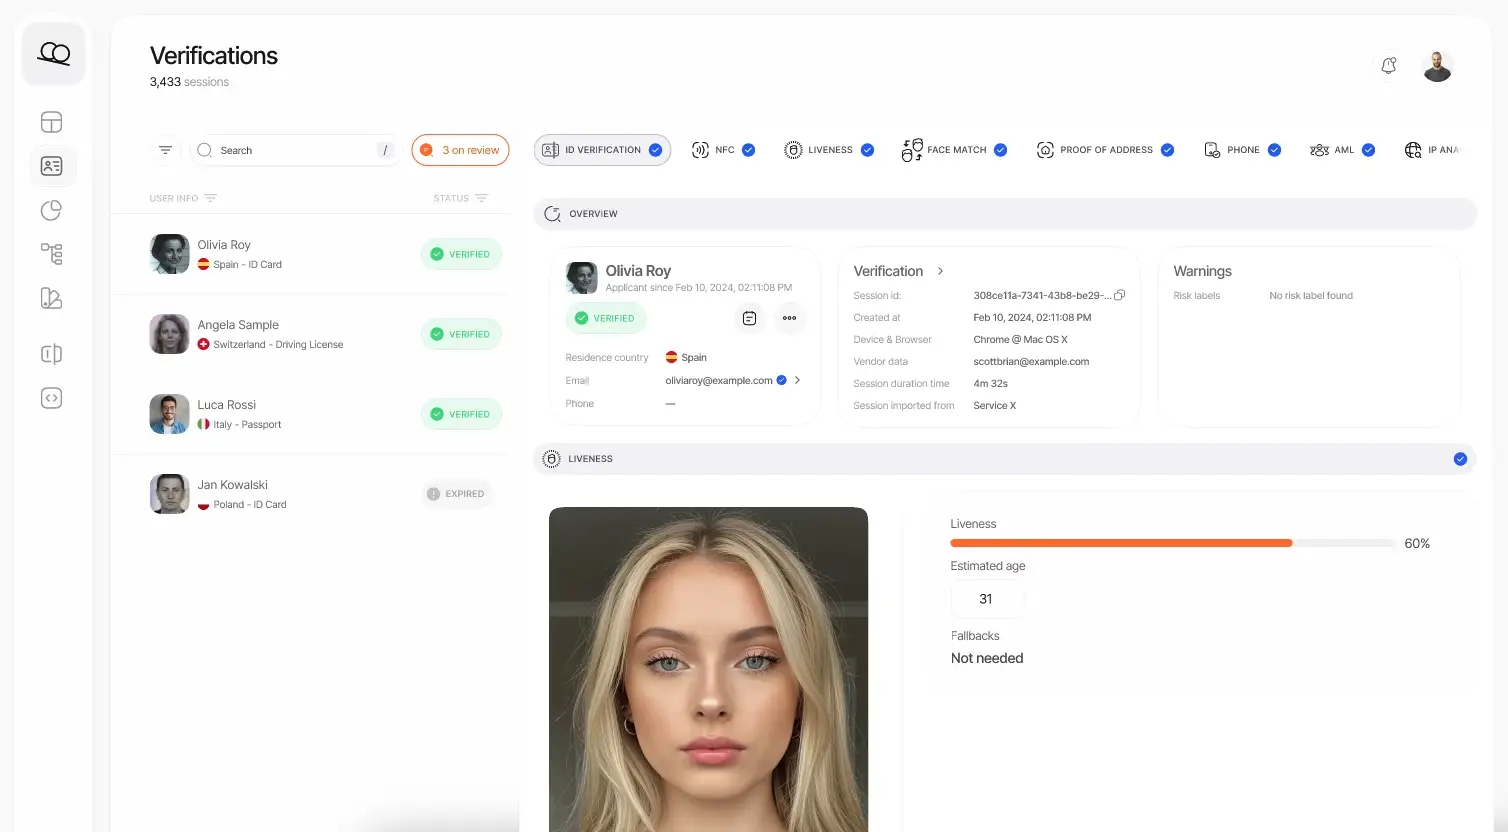1508x832 pixels.
Task: Expand details next to oliviaroy@example.com email
Action: pos(797,380)
